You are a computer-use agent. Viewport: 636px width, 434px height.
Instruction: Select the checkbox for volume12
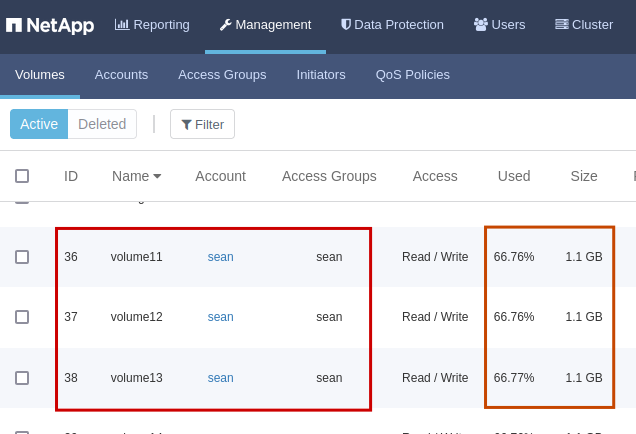pos(22,317)
